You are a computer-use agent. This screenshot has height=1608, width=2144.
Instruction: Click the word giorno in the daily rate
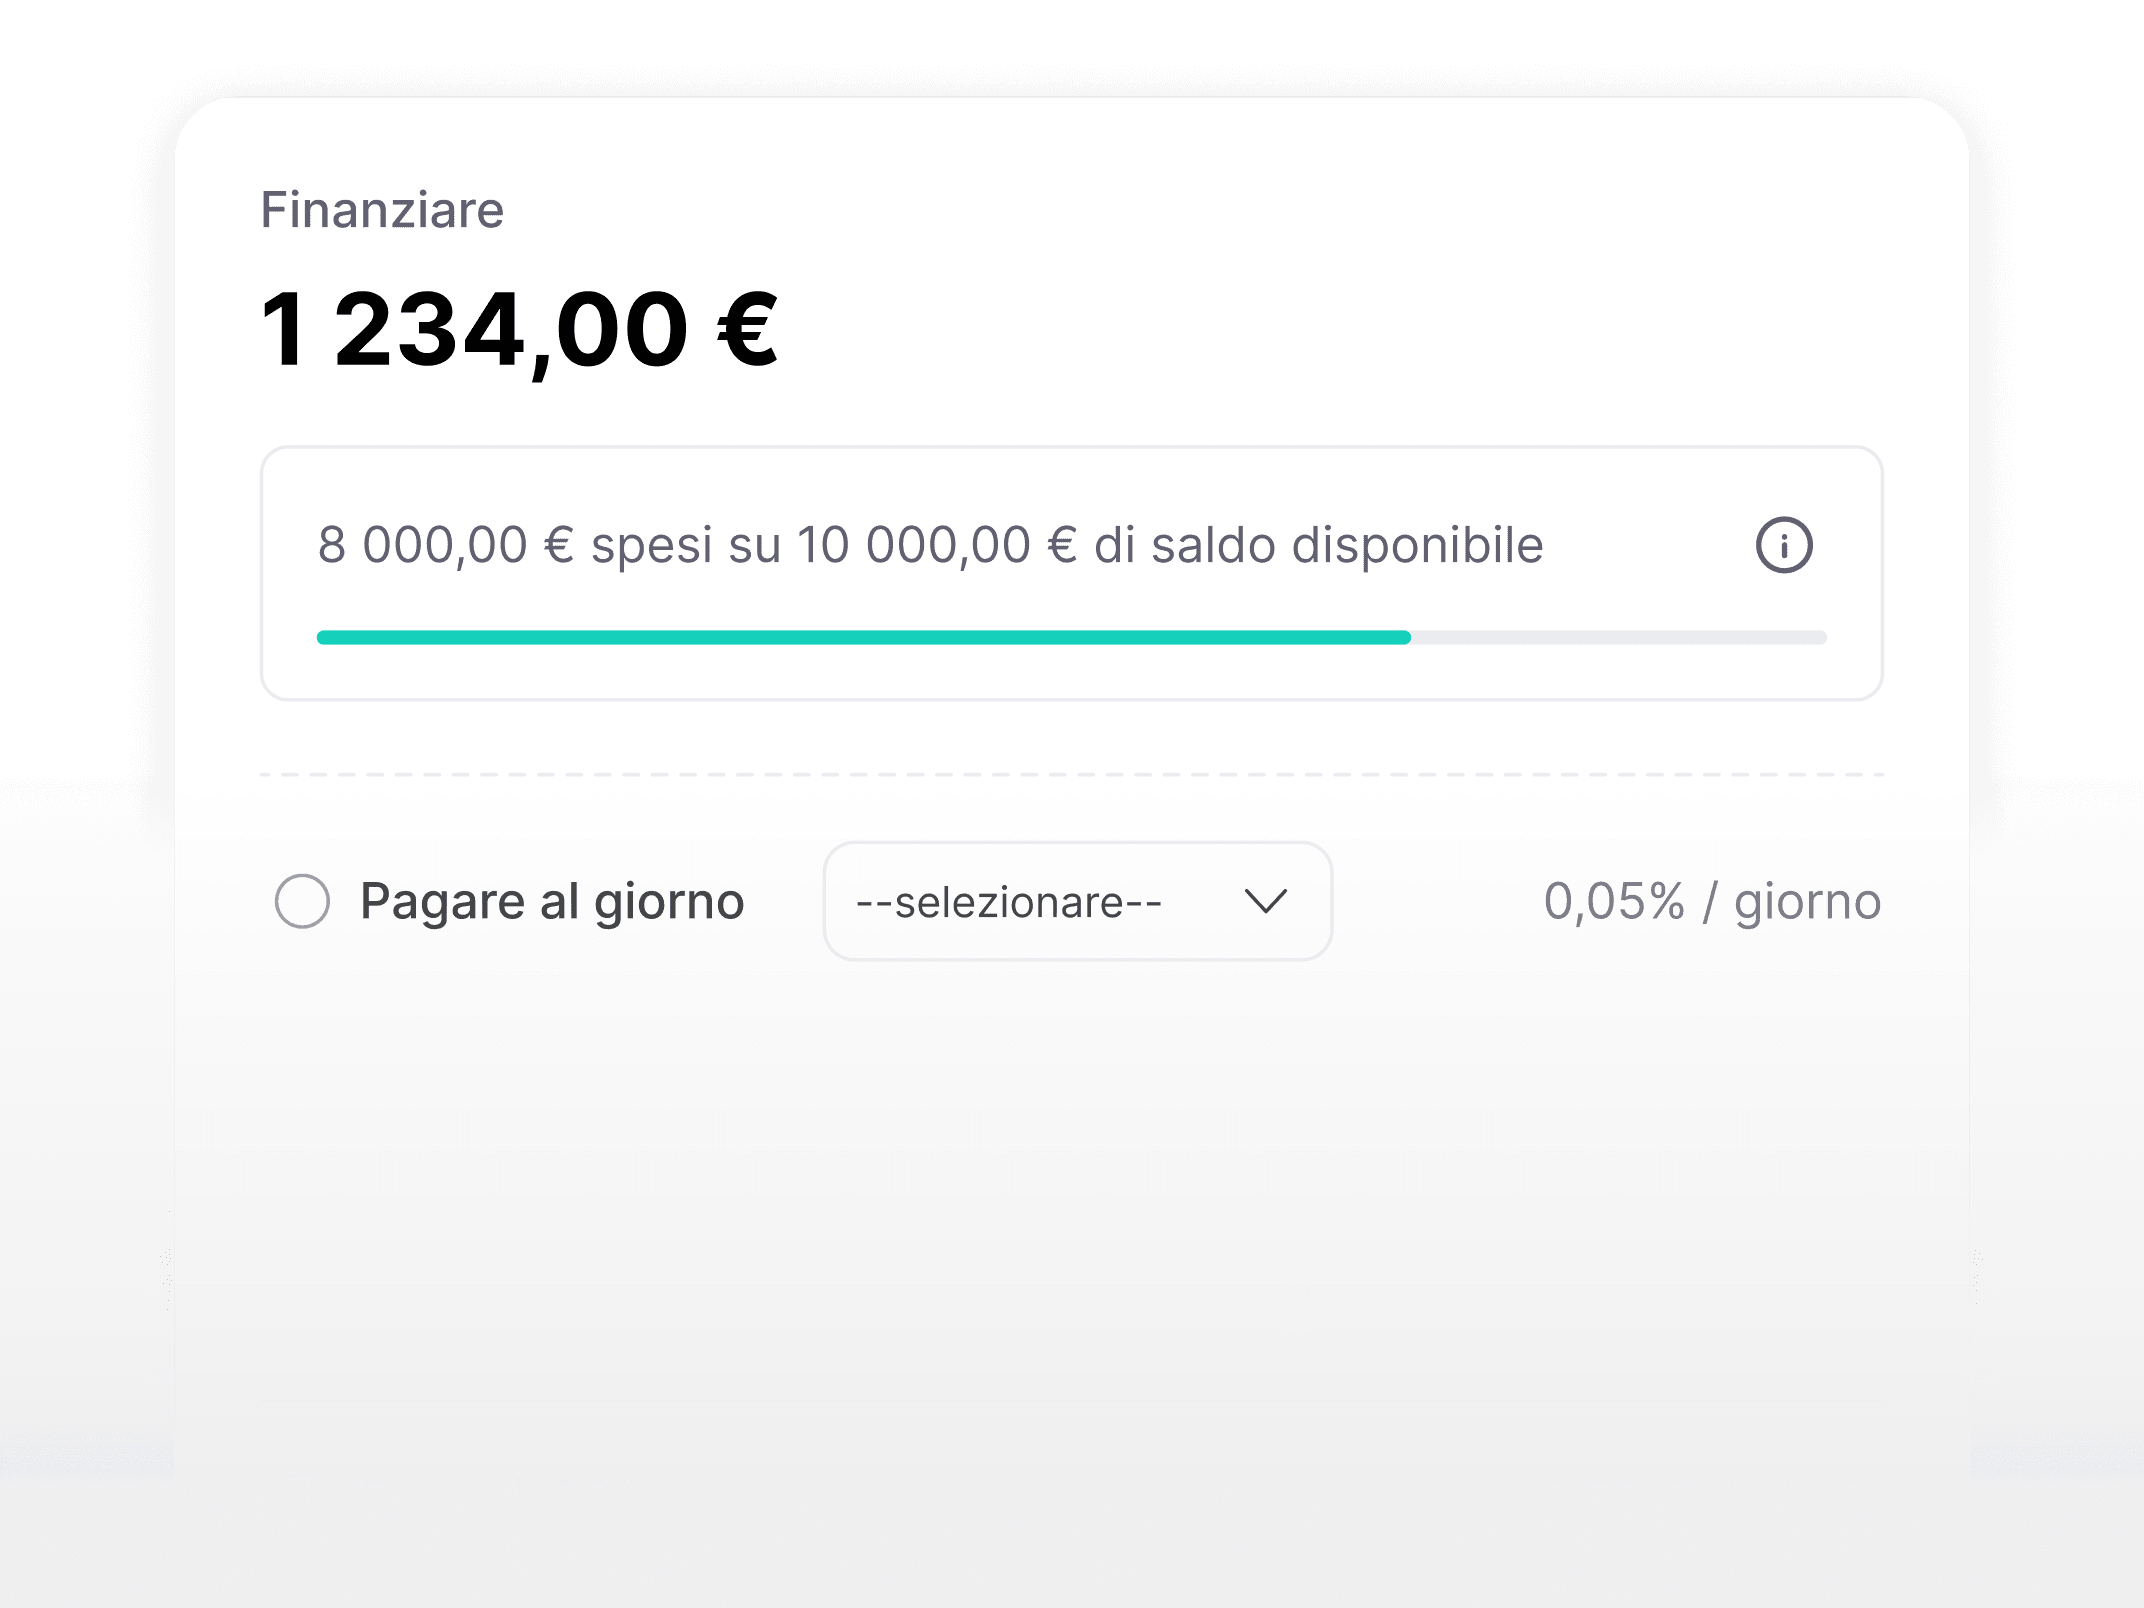[1808, 903]
